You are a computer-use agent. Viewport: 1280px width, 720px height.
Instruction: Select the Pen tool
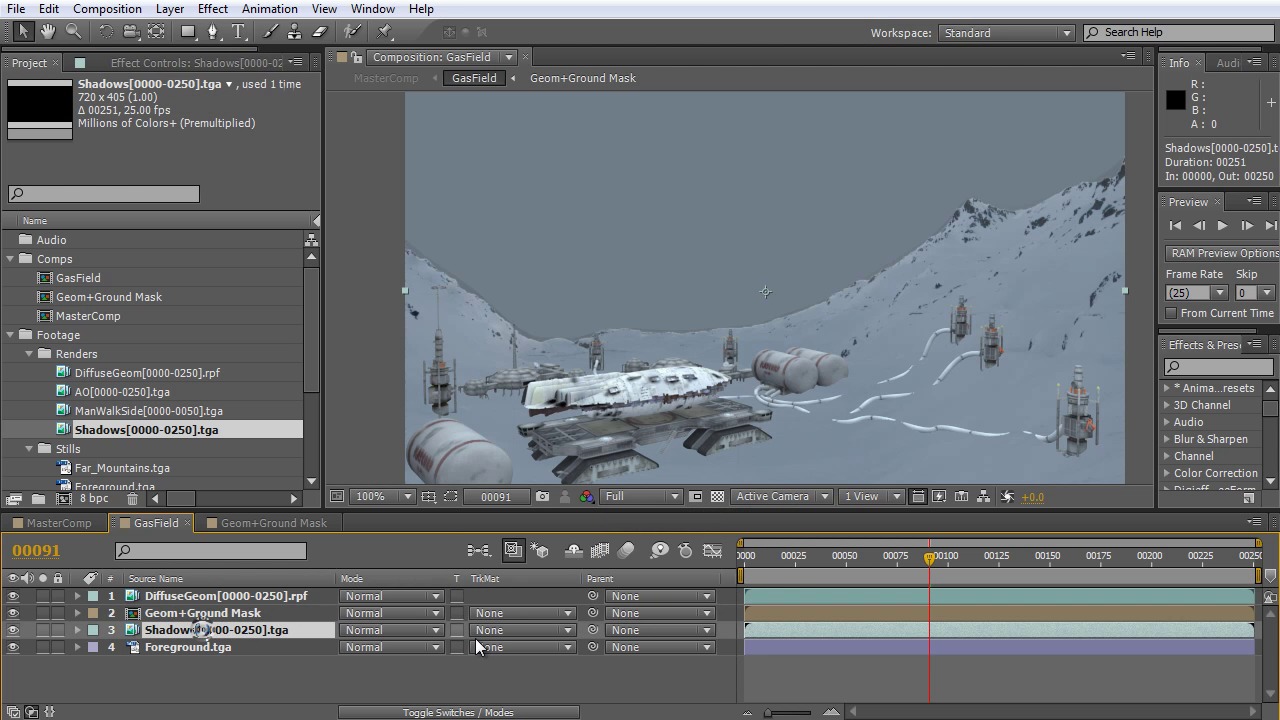pos(213,32)
